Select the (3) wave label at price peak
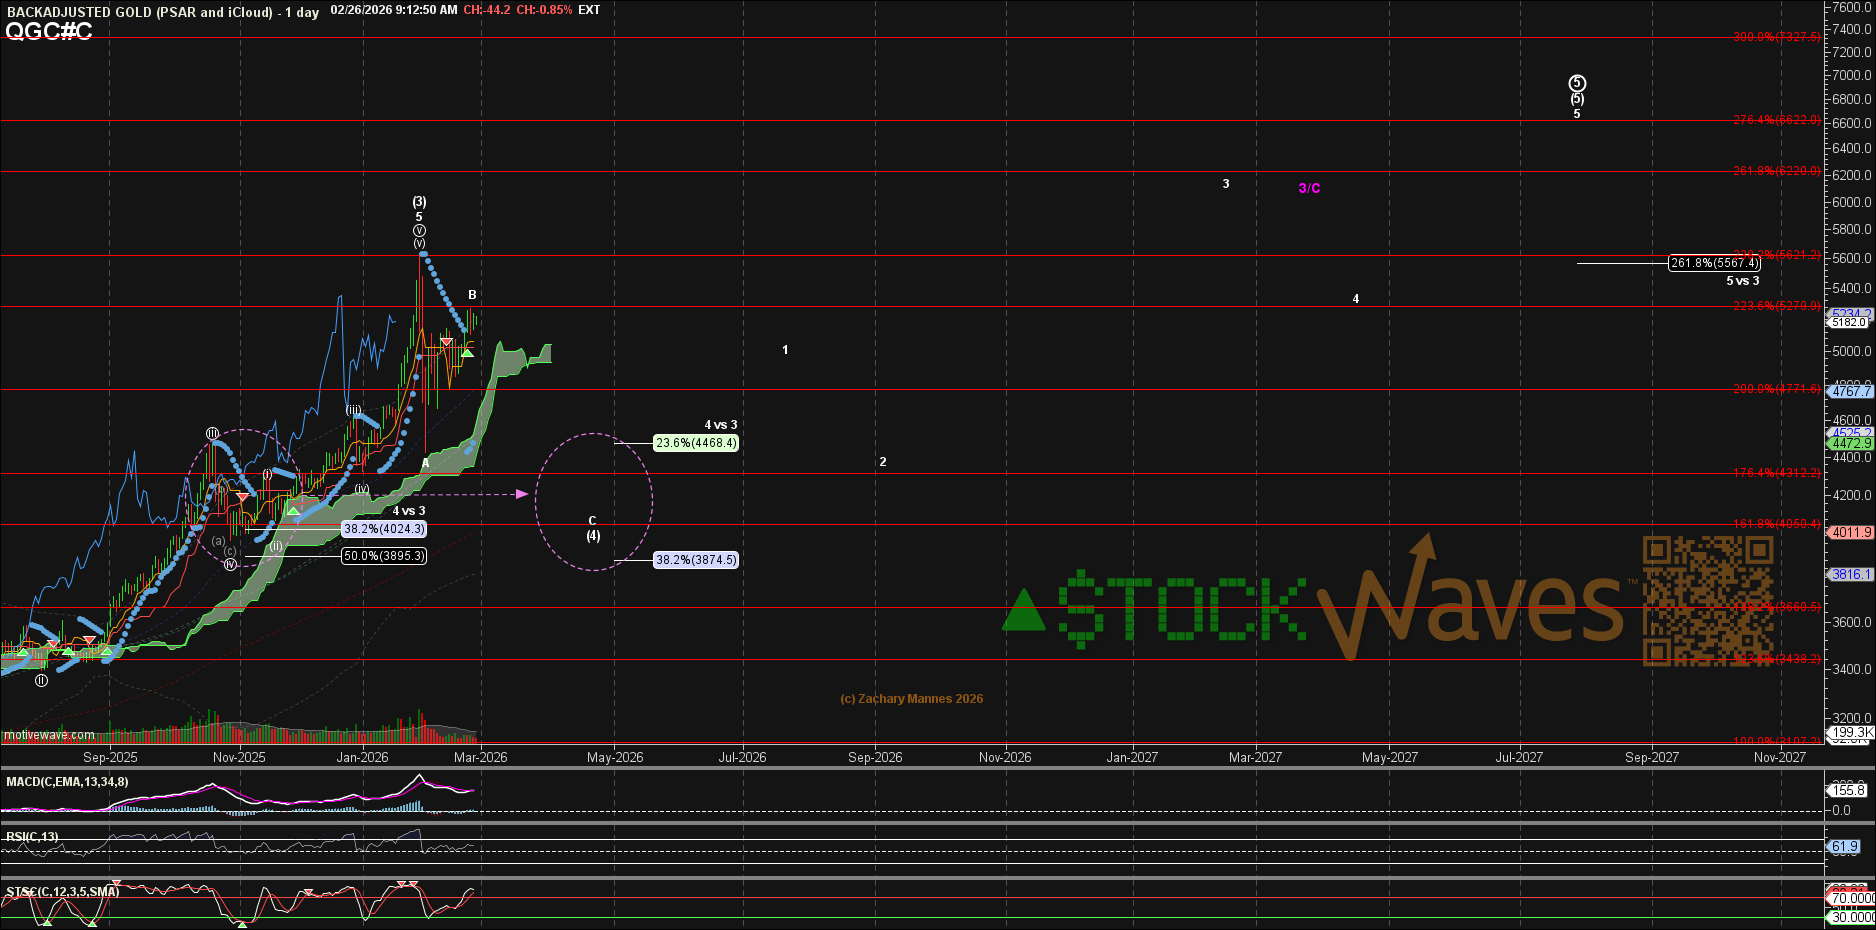The width and height of the screenshot is (1876, 930). 419,202
